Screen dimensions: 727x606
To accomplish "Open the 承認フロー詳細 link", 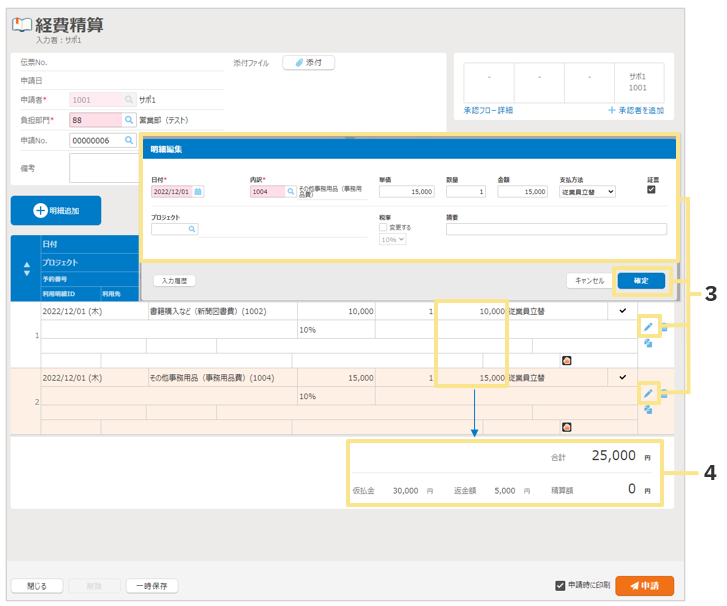I will click(x=488, y=110).
